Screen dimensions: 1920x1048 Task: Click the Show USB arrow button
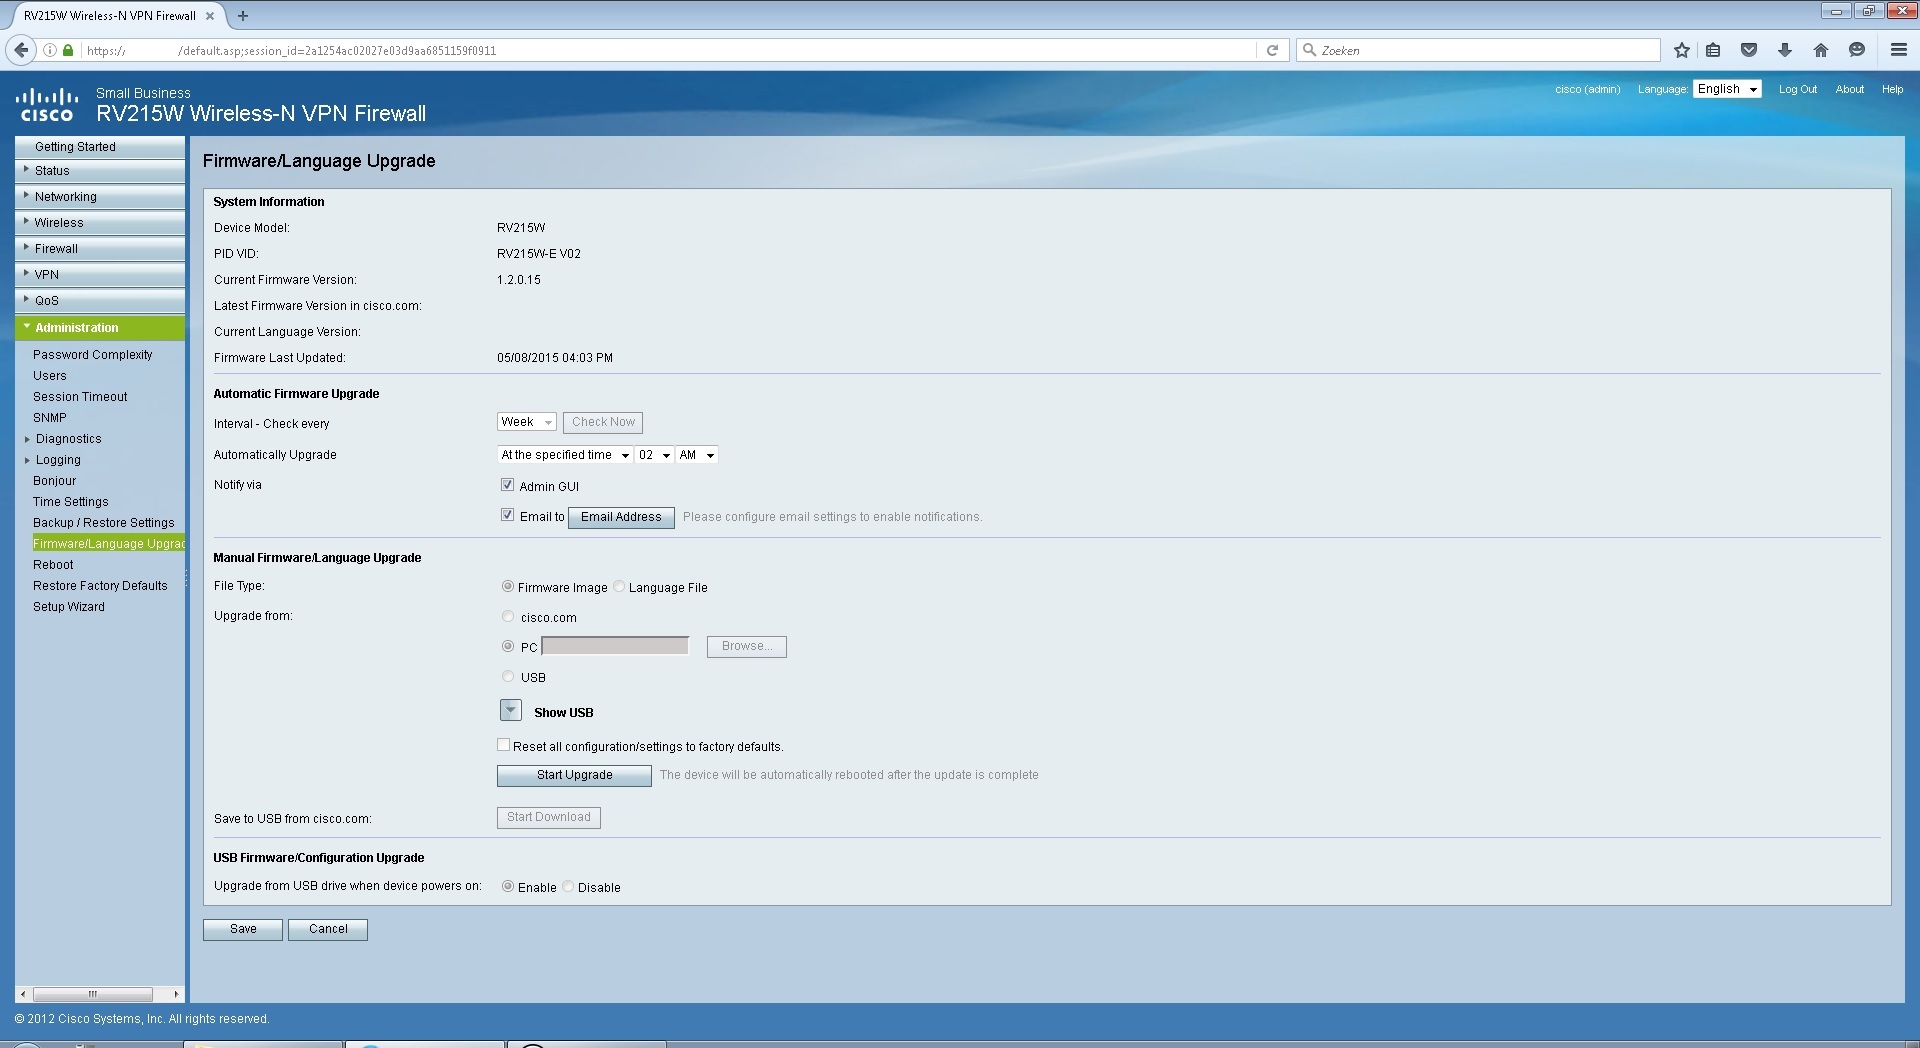[x=510, y=711]
